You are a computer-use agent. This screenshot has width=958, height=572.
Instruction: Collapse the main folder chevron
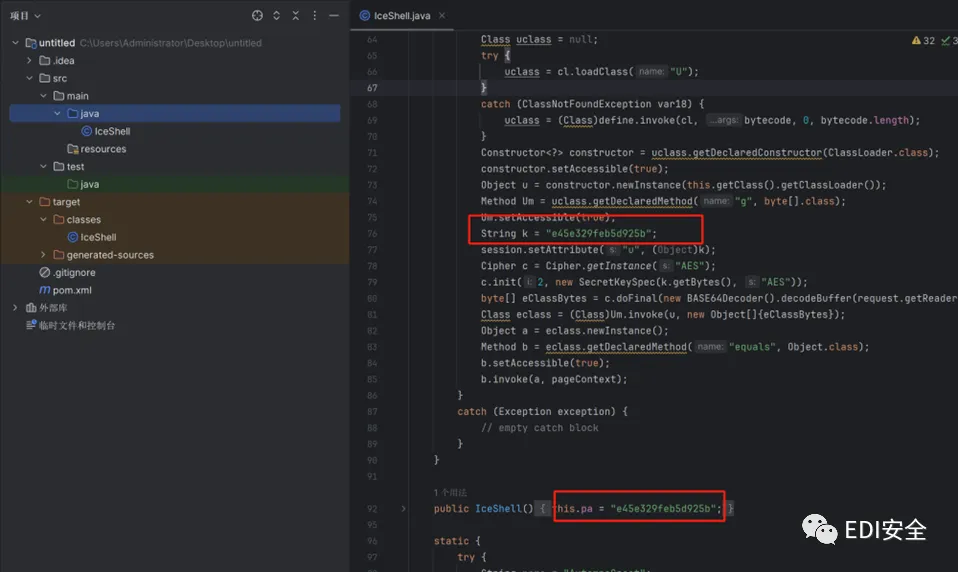(43, 96)
